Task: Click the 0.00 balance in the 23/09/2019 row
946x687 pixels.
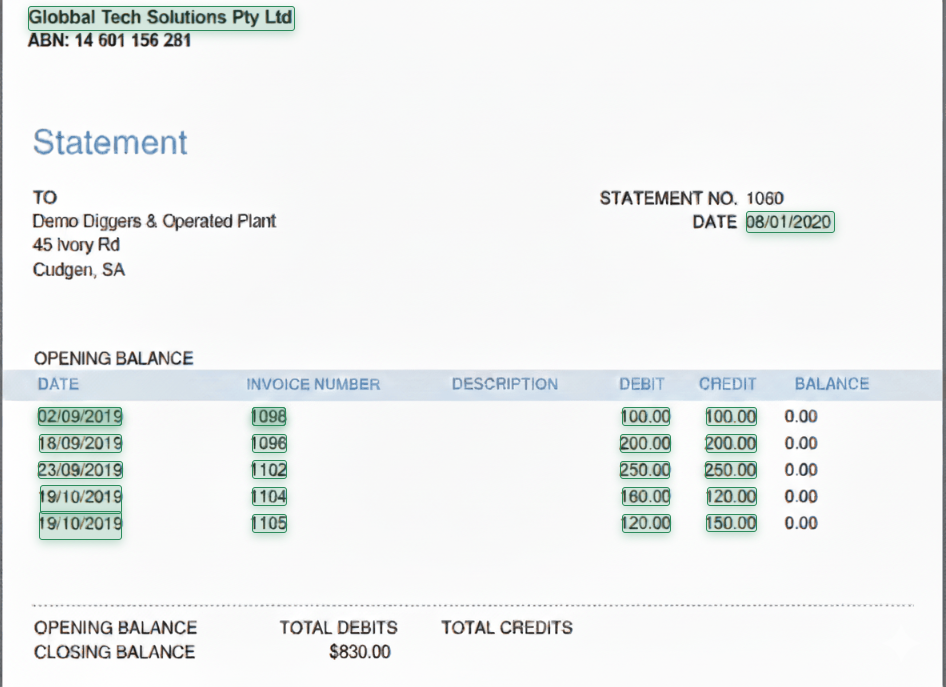Action: [801, 470]
